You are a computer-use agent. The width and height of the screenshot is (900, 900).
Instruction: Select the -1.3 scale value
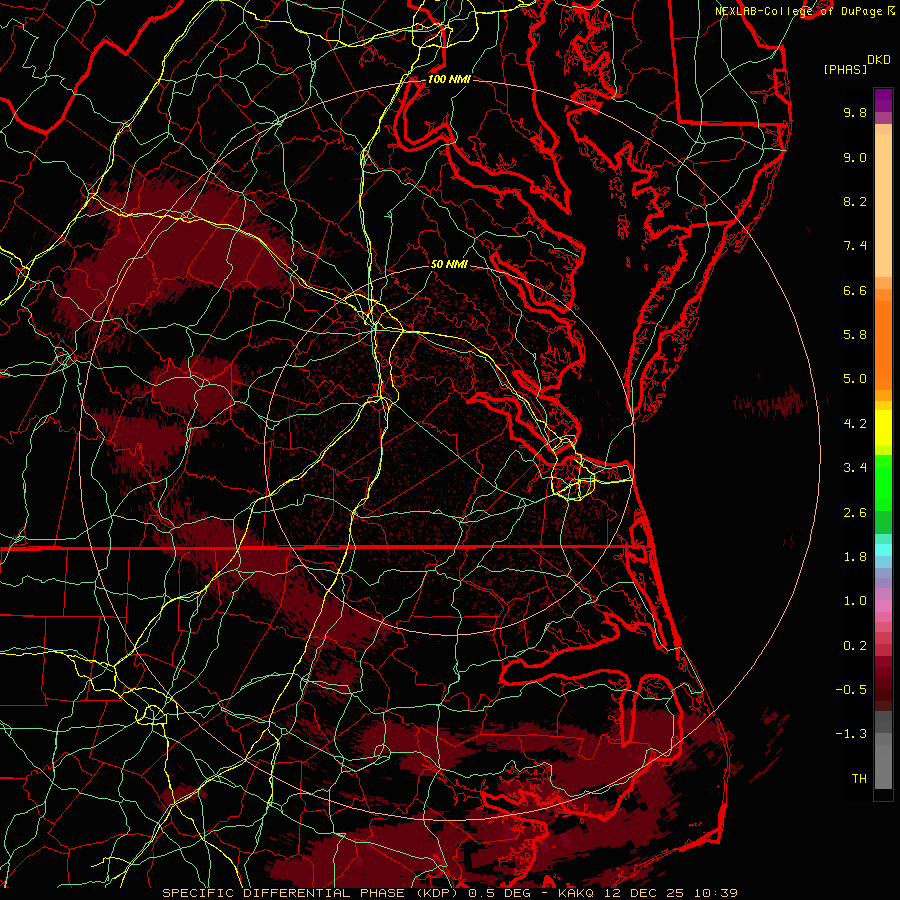[x=851, y=734]
